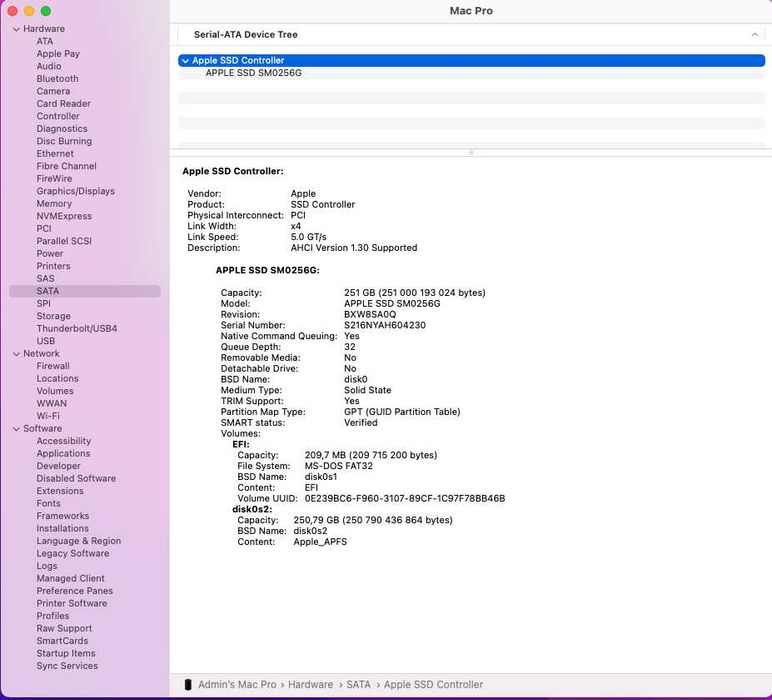
Task: Select Extensions in the sidebar
Action: coord(60,491)
